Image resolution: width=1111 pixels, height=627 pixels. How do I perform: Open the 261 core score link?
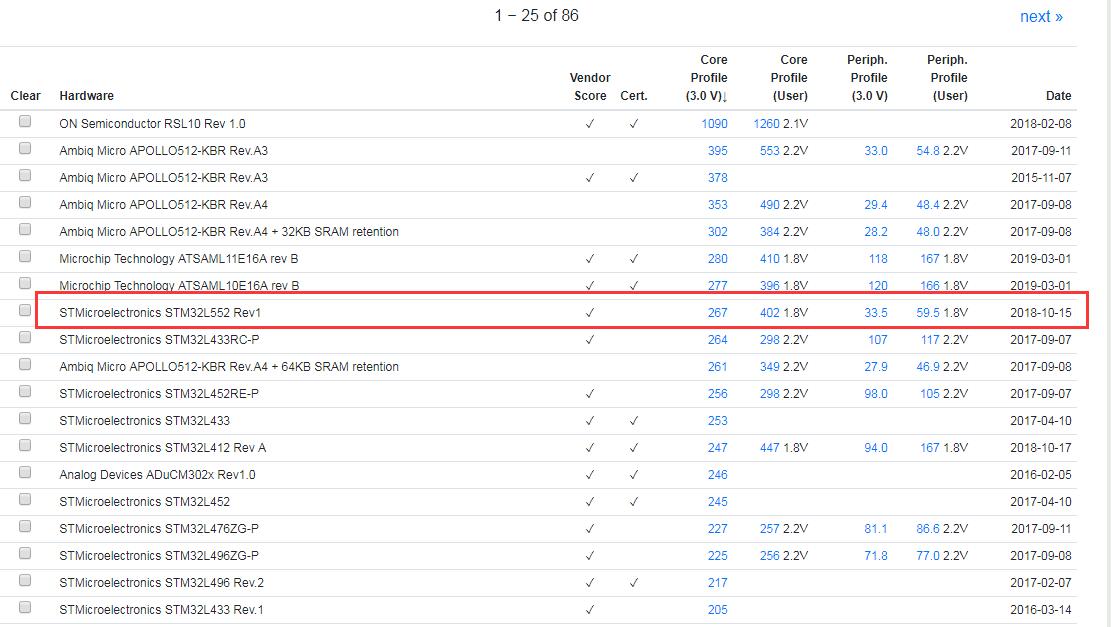[x=718, y=366]
